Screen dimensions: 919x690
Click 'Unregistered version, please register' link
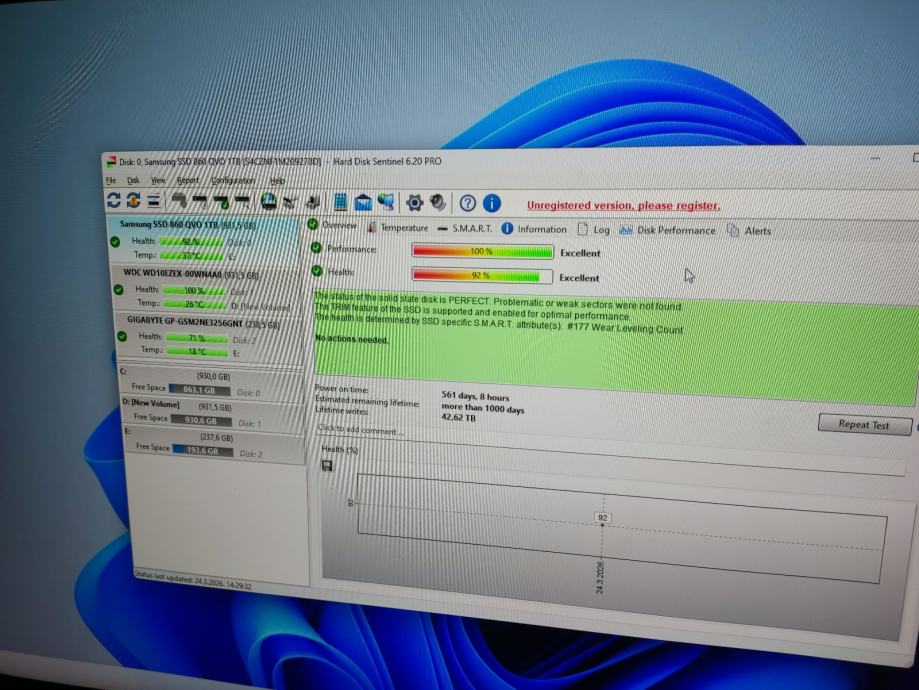pyautogui.click(x=624, y=206)
